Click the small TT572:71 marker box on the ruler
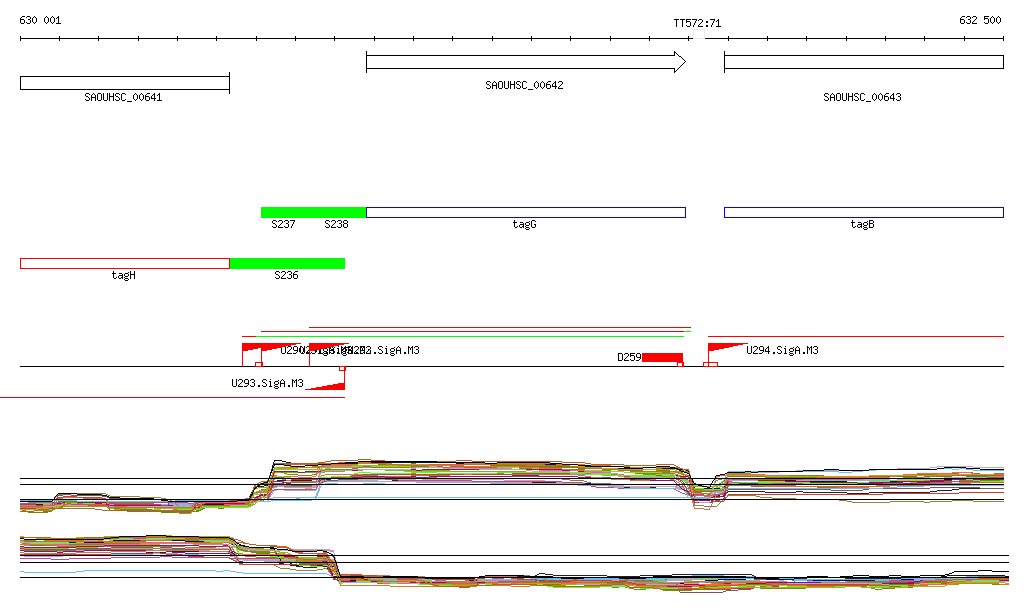Image resolution: width=1024 pixels, height=611 pixels. [x=699, y=35]
